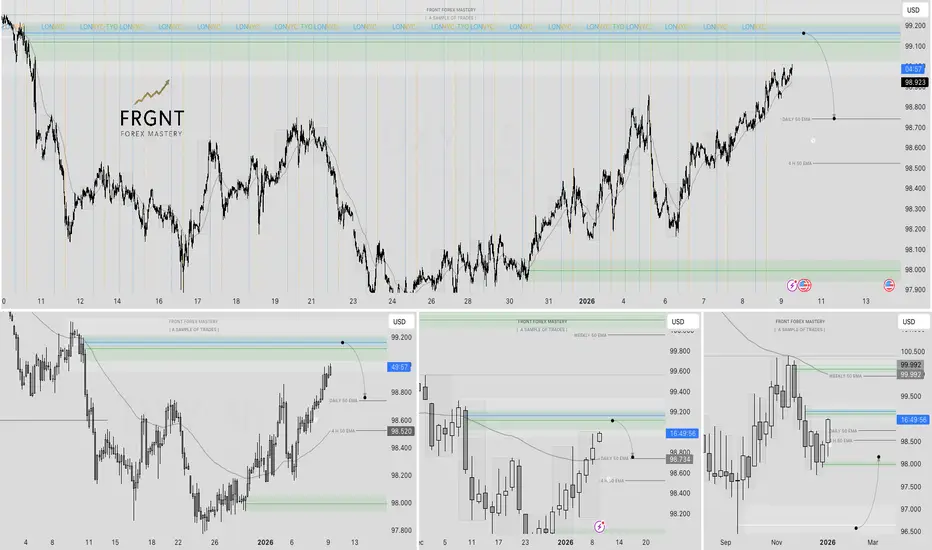Click the blue 04:57 countdown label on the top chart
Viewport: 932px width, 550px height.
pos(913,69)
